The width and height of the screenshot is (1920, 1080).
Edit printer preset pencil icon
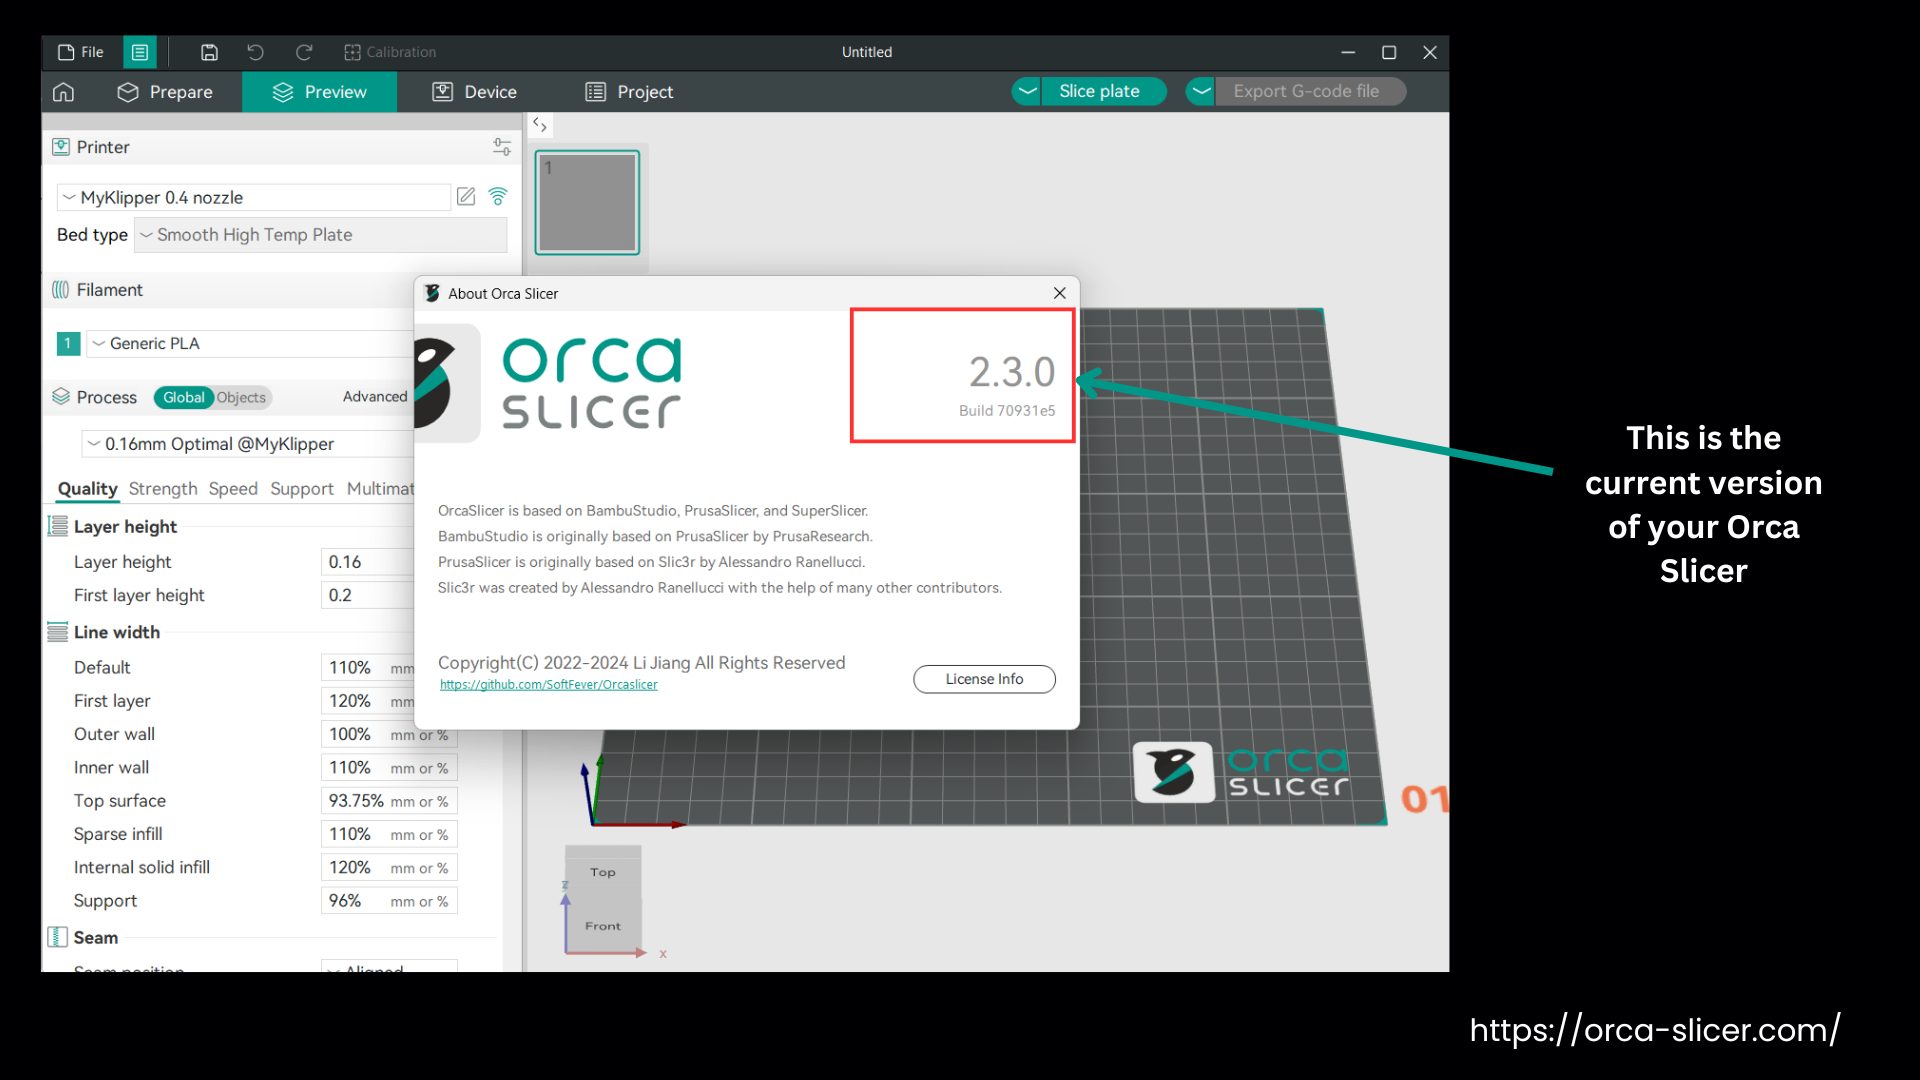(x=466, y=197)
